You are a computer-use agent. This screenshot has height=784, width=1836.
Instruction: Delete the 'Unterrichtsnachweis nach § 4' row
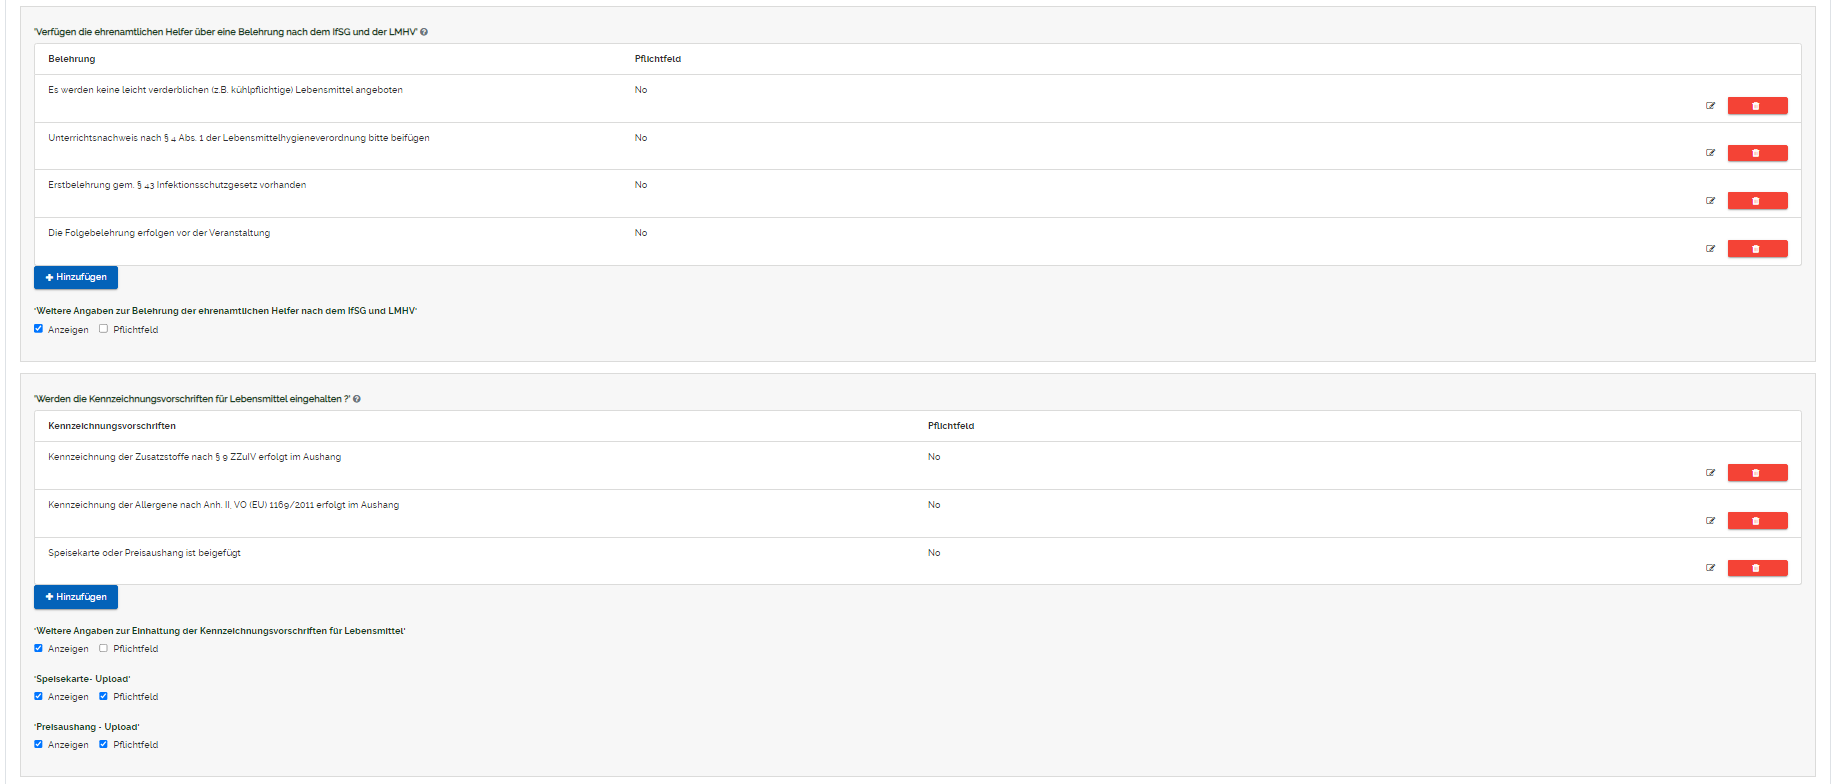click(1757, 153)
